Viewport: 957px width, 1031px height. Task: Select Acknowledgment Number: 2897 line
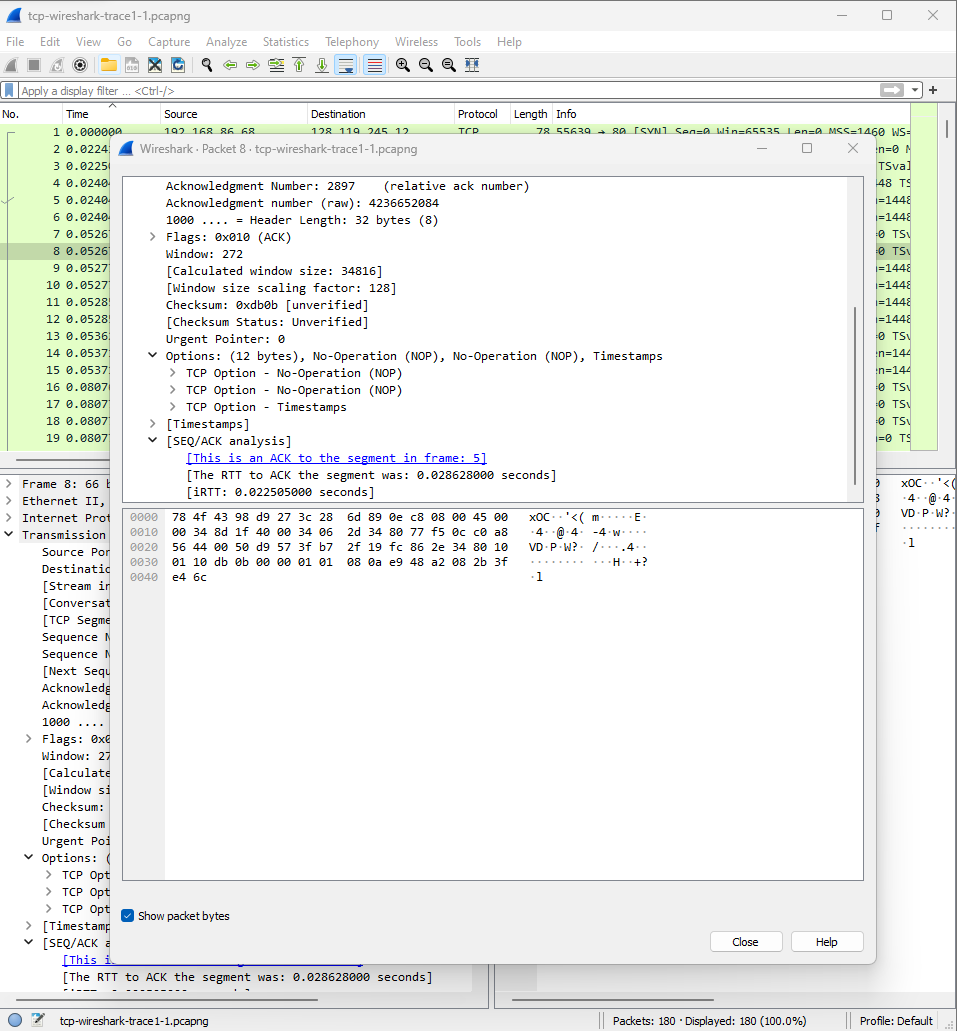(x=347, y=186)
